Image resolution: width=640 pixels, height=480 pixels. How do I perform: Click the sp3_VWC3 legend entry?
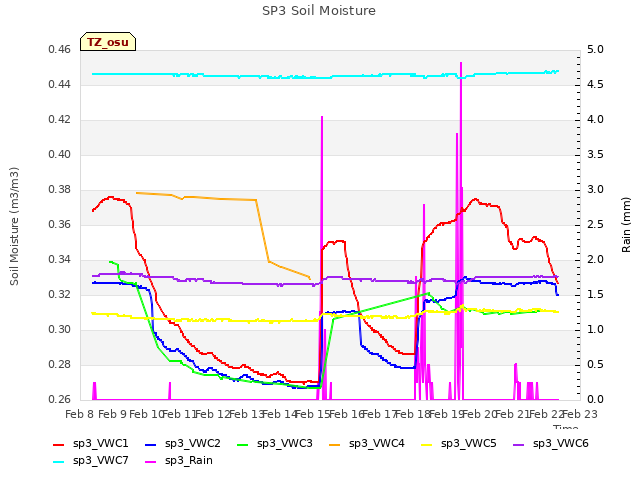[x=275, y=443]
